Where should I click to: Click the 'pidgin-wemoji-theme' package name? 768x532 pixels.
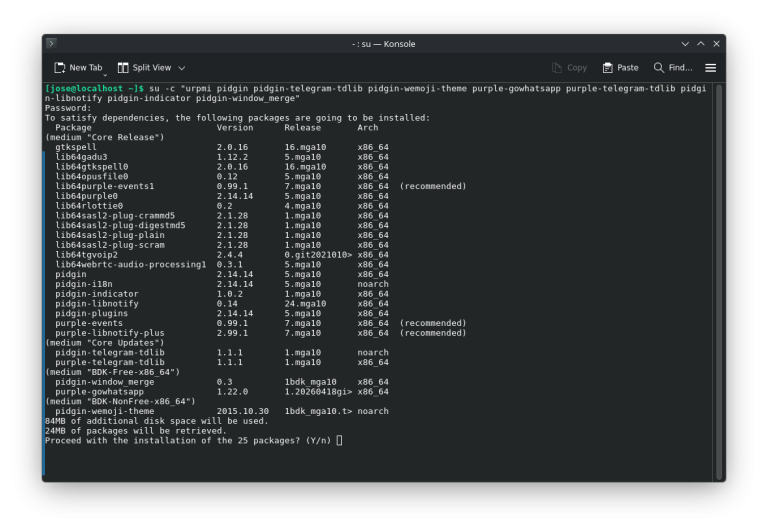pyautogui.click(x=104, y=411)
